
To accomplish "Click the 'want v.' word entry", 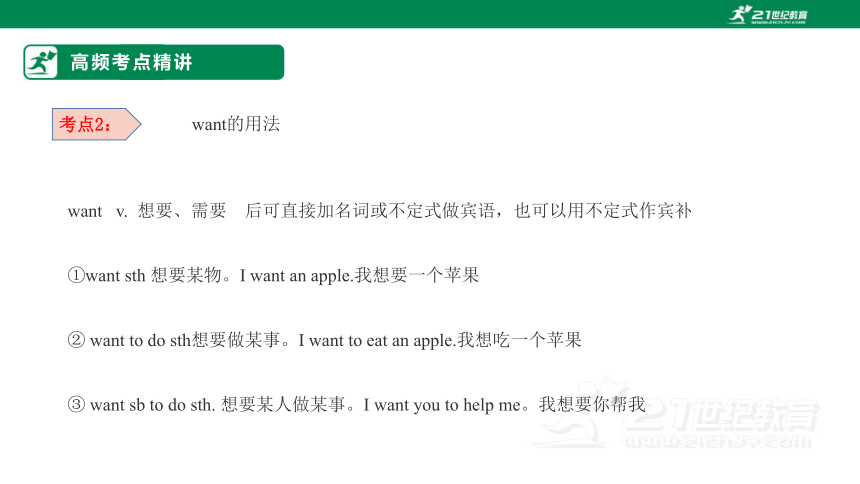I will click(98, 211).
